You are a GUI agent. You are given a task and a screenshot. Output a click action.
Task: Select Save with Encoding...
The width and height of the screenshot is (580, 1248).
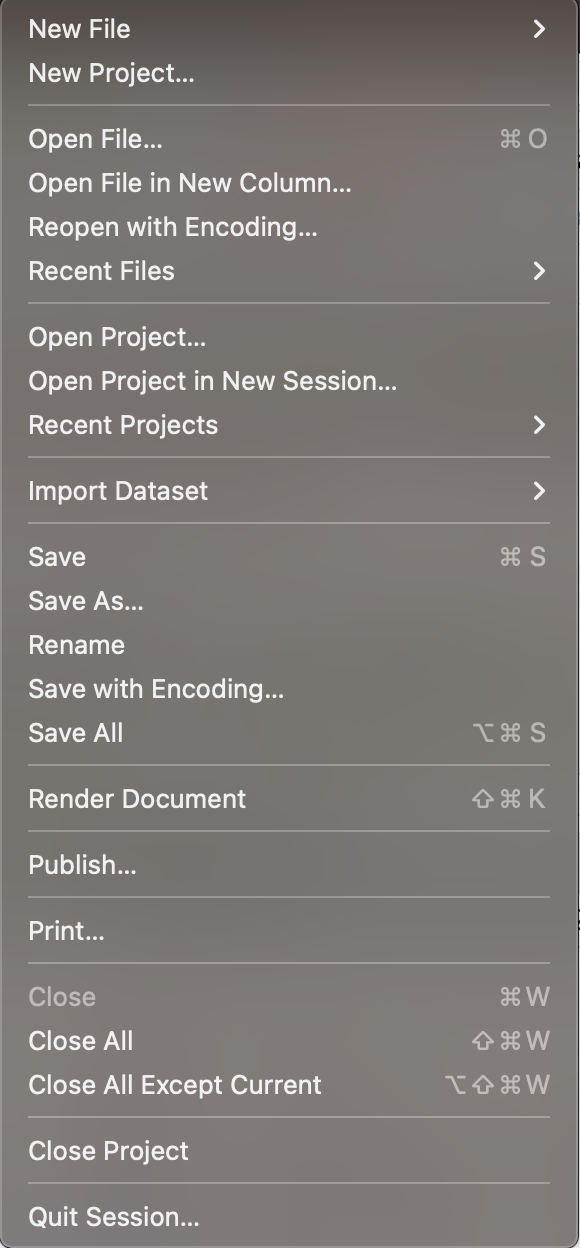click(x=289, y=689)
